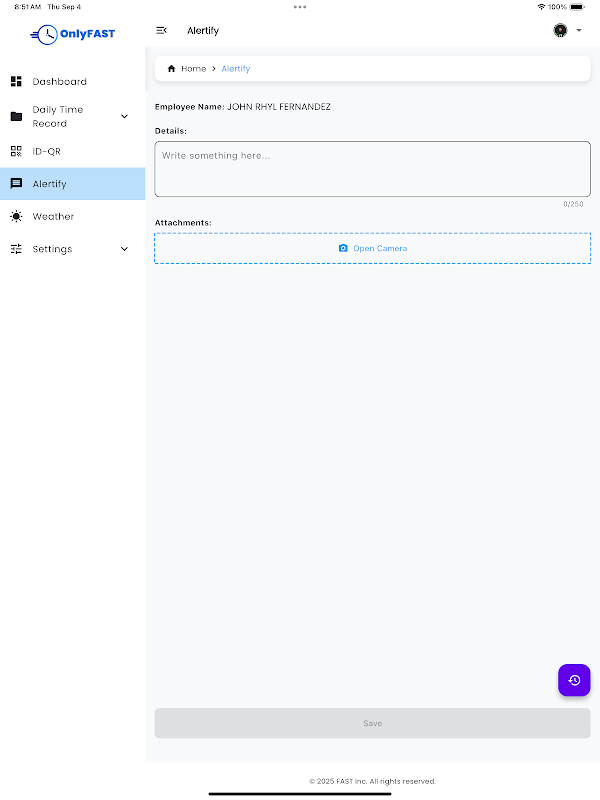Open history with the purple floating button
The width and height of the screenshot is (600, 800).
574,680
